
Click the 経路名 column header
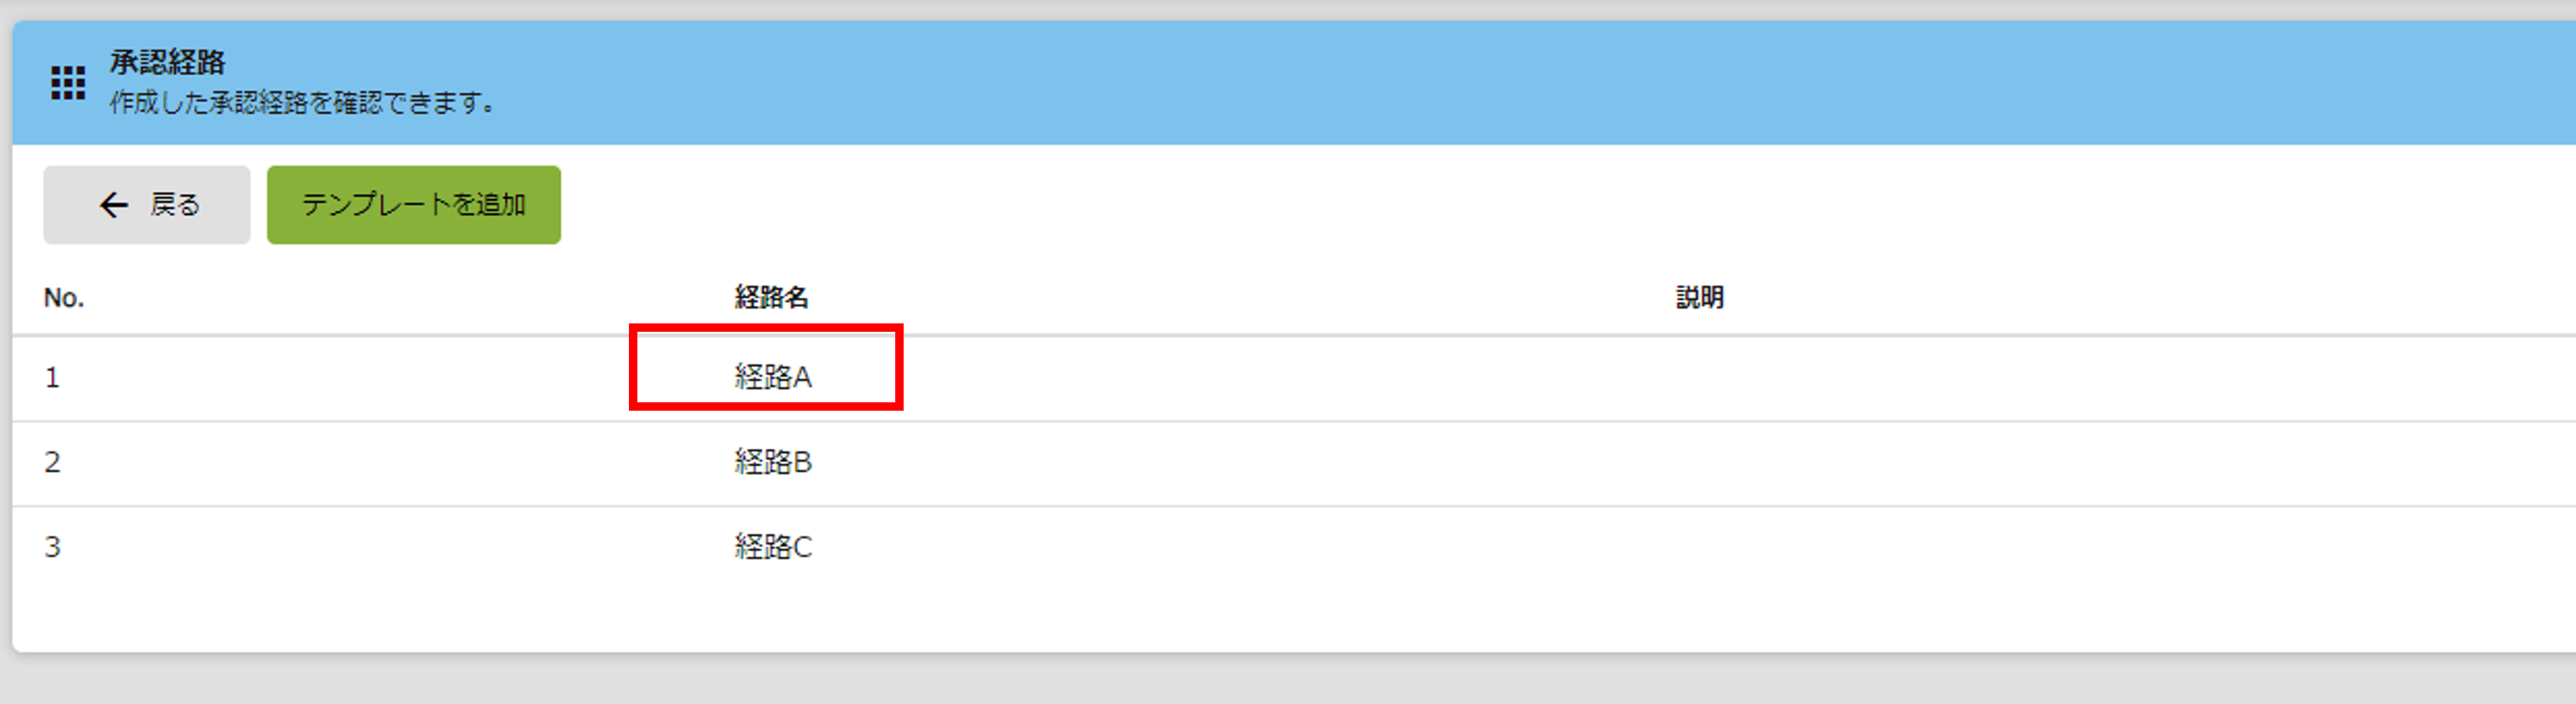point(771,297)
